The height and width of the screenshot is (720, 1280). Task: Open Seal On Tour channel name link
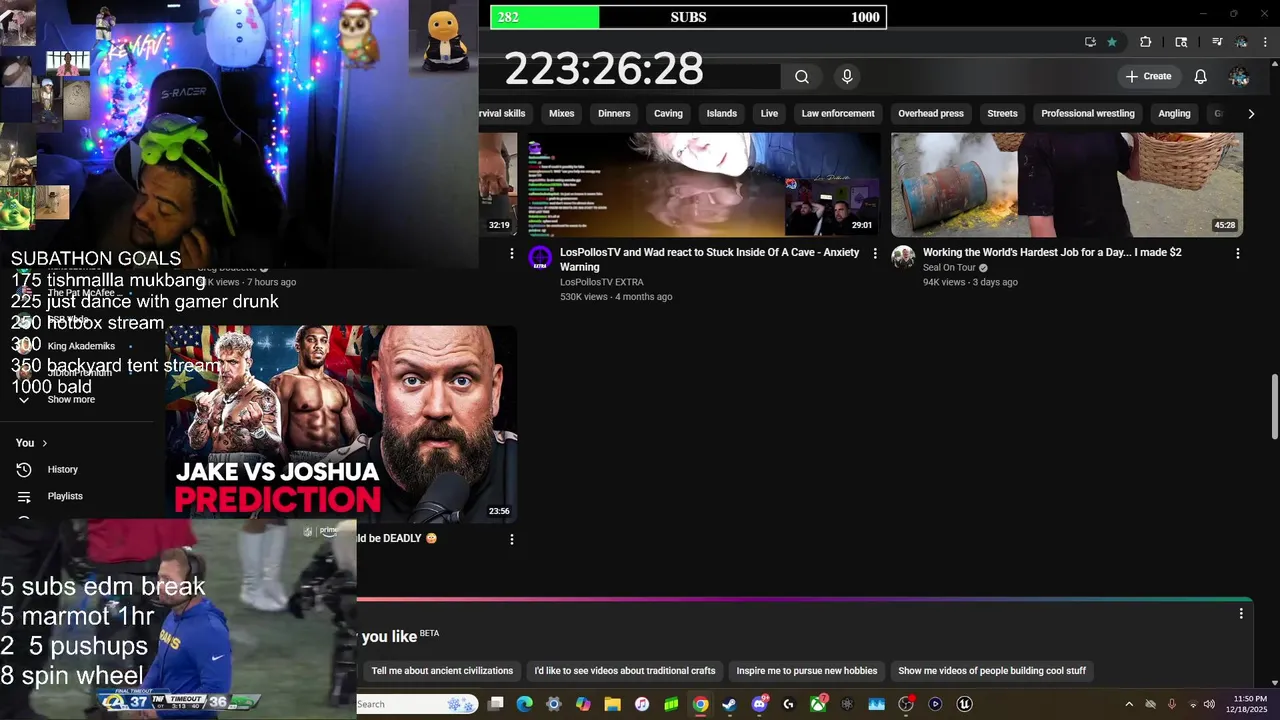(x=949, y=268)
